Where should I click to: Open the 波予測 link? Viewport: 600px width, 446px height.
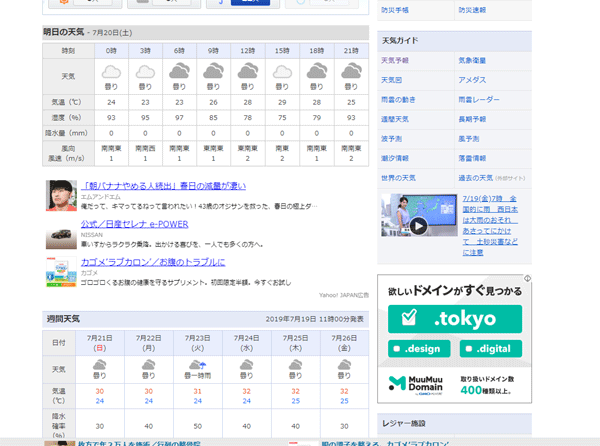point(391,138)
